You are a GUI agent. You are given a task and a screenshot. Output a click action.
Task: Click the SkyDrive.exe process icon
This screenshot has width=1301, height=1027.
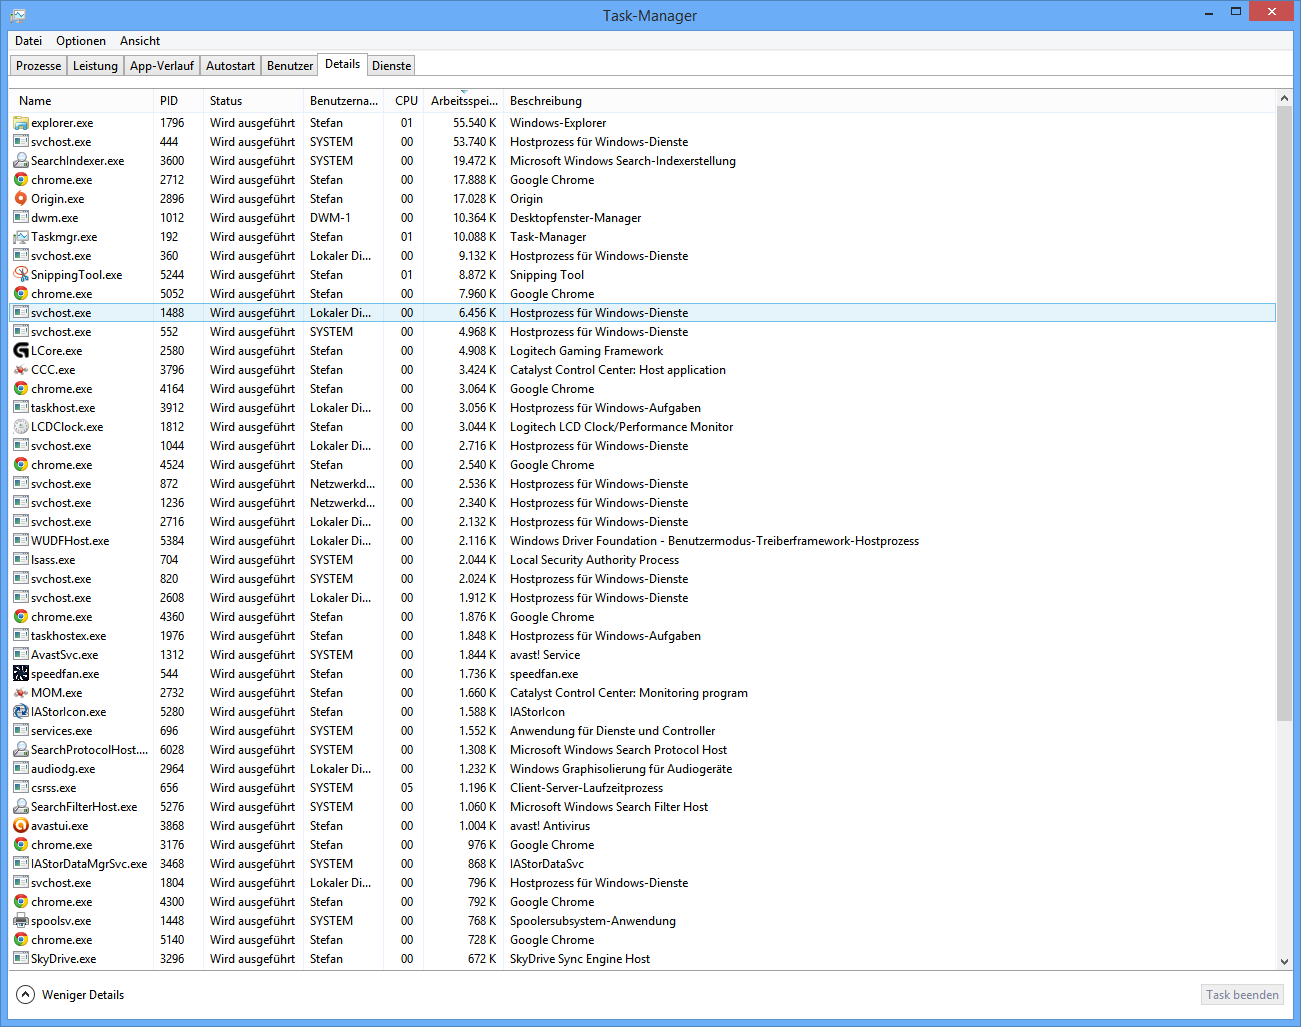pyautogui.click(x=21, y=959)
